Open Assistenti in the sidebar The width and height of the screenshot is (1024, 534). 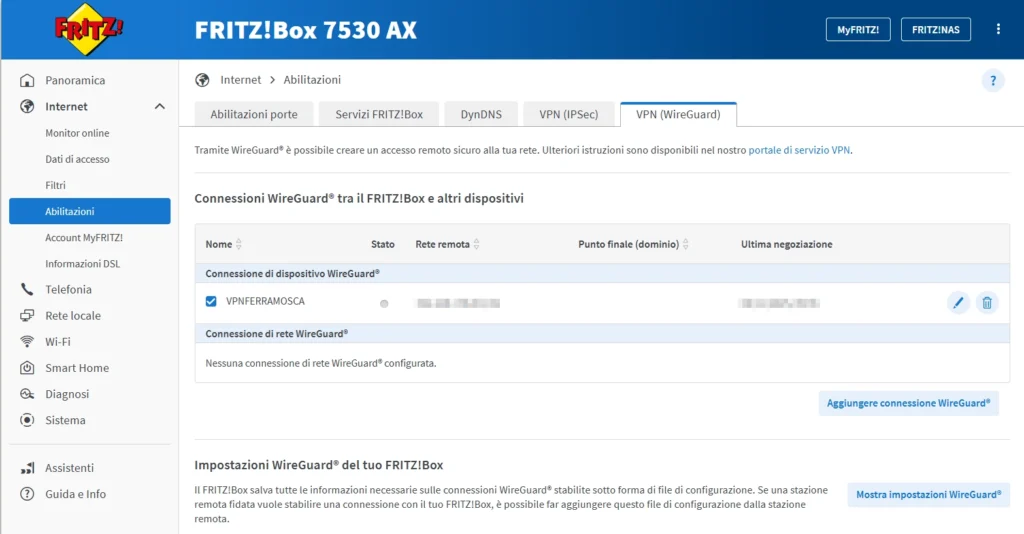(69, 467)
